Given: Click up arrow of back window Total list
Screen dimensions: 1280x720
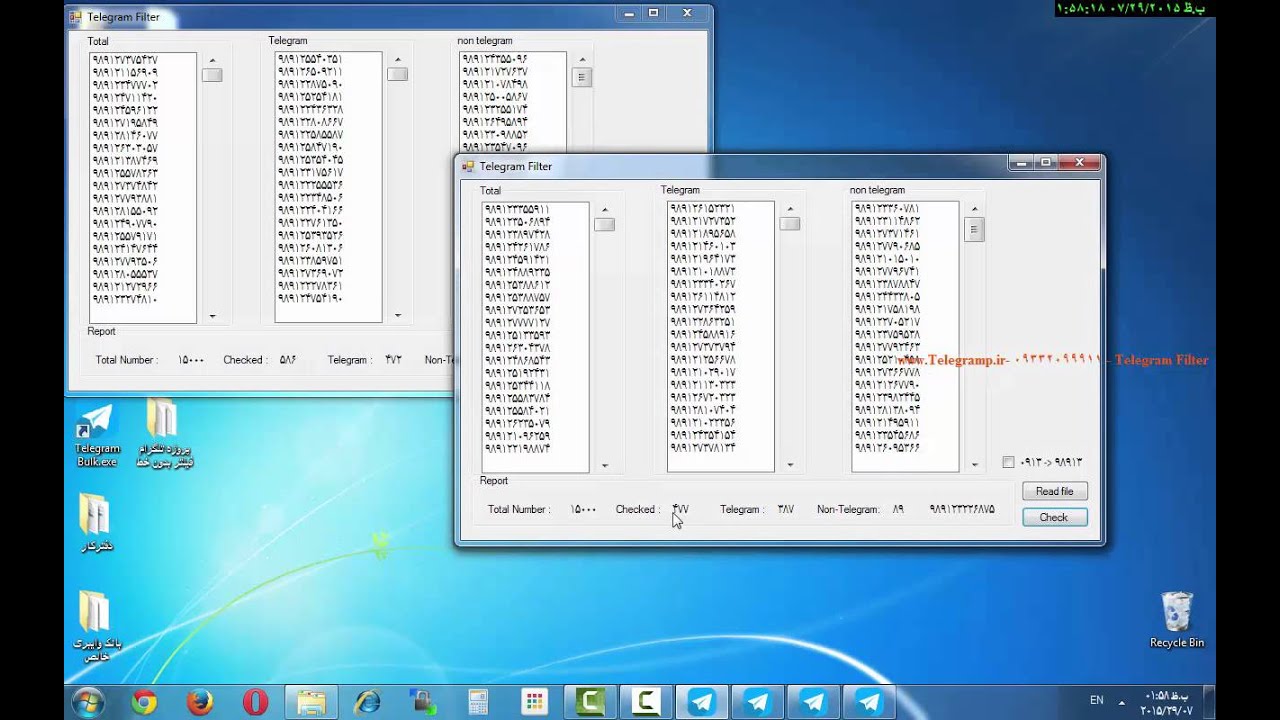Looking at the screenshot, I should point(212,60).
